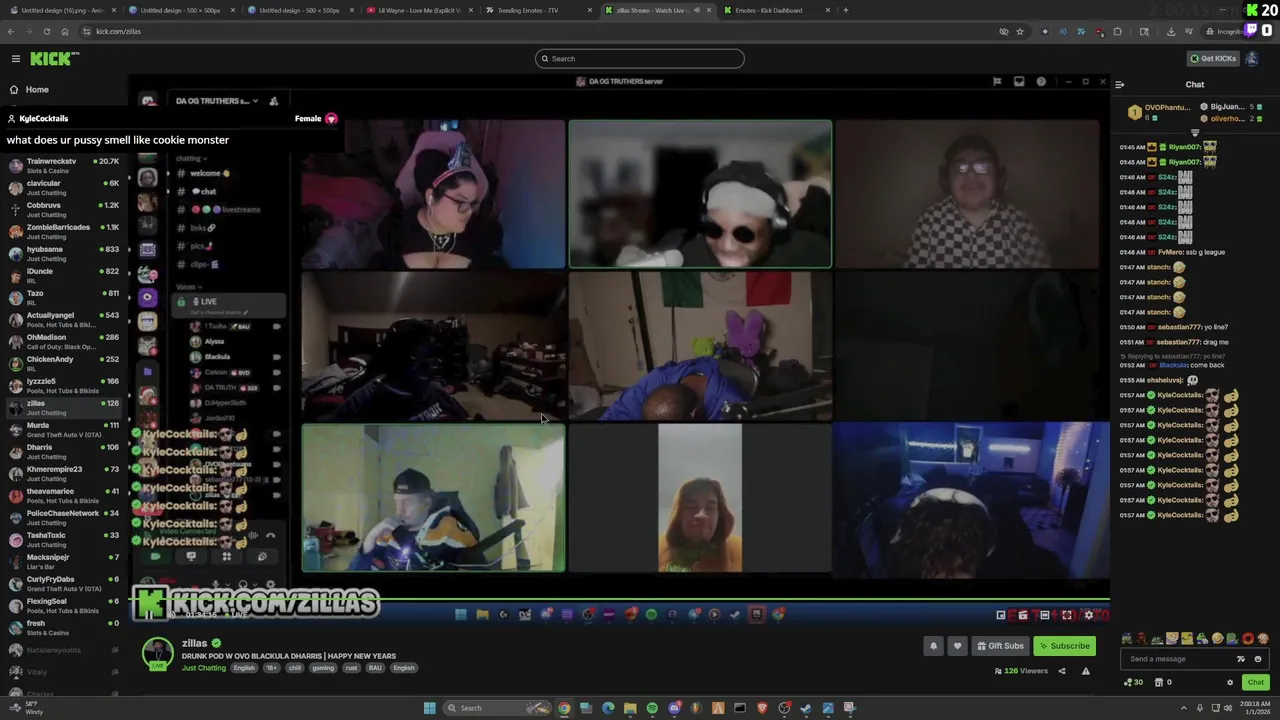
Task: Click the Gift Subs button
Action: pyautogui.click(x=1000, y=646)
